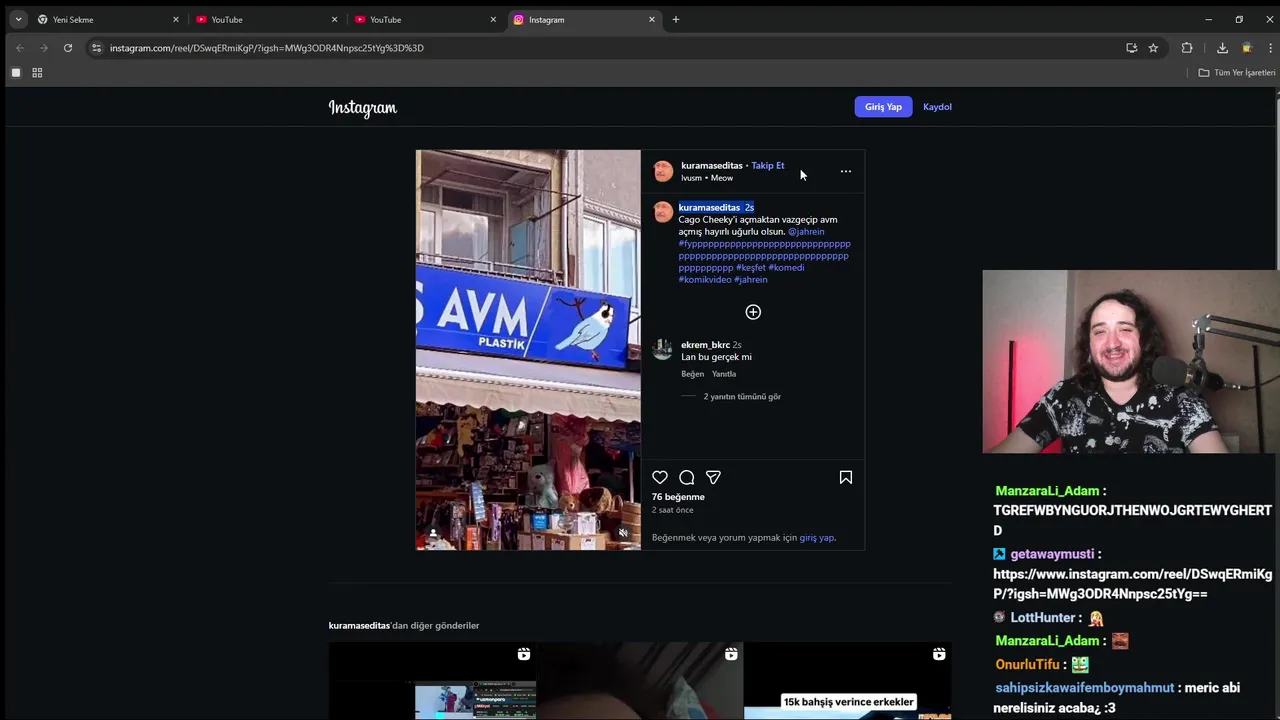1280x720 pixels.
Task: Open the middle related reel thumbnail
Action: click(x=640, y=681)
